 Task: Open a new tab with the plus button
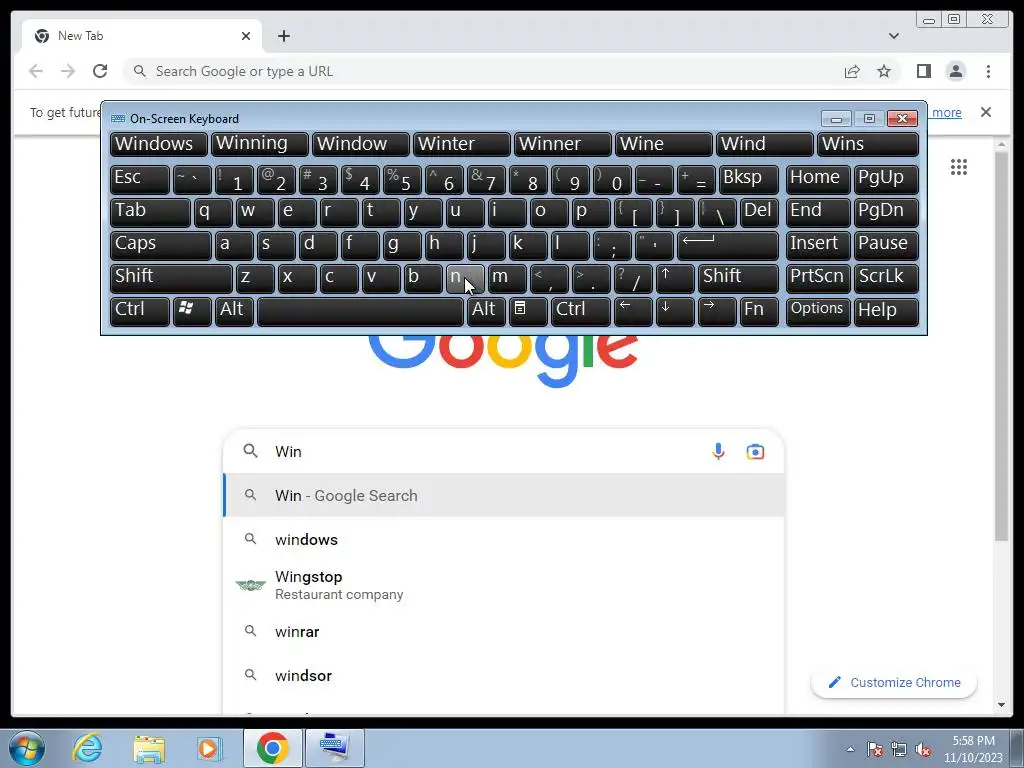(x=283, y=36)
